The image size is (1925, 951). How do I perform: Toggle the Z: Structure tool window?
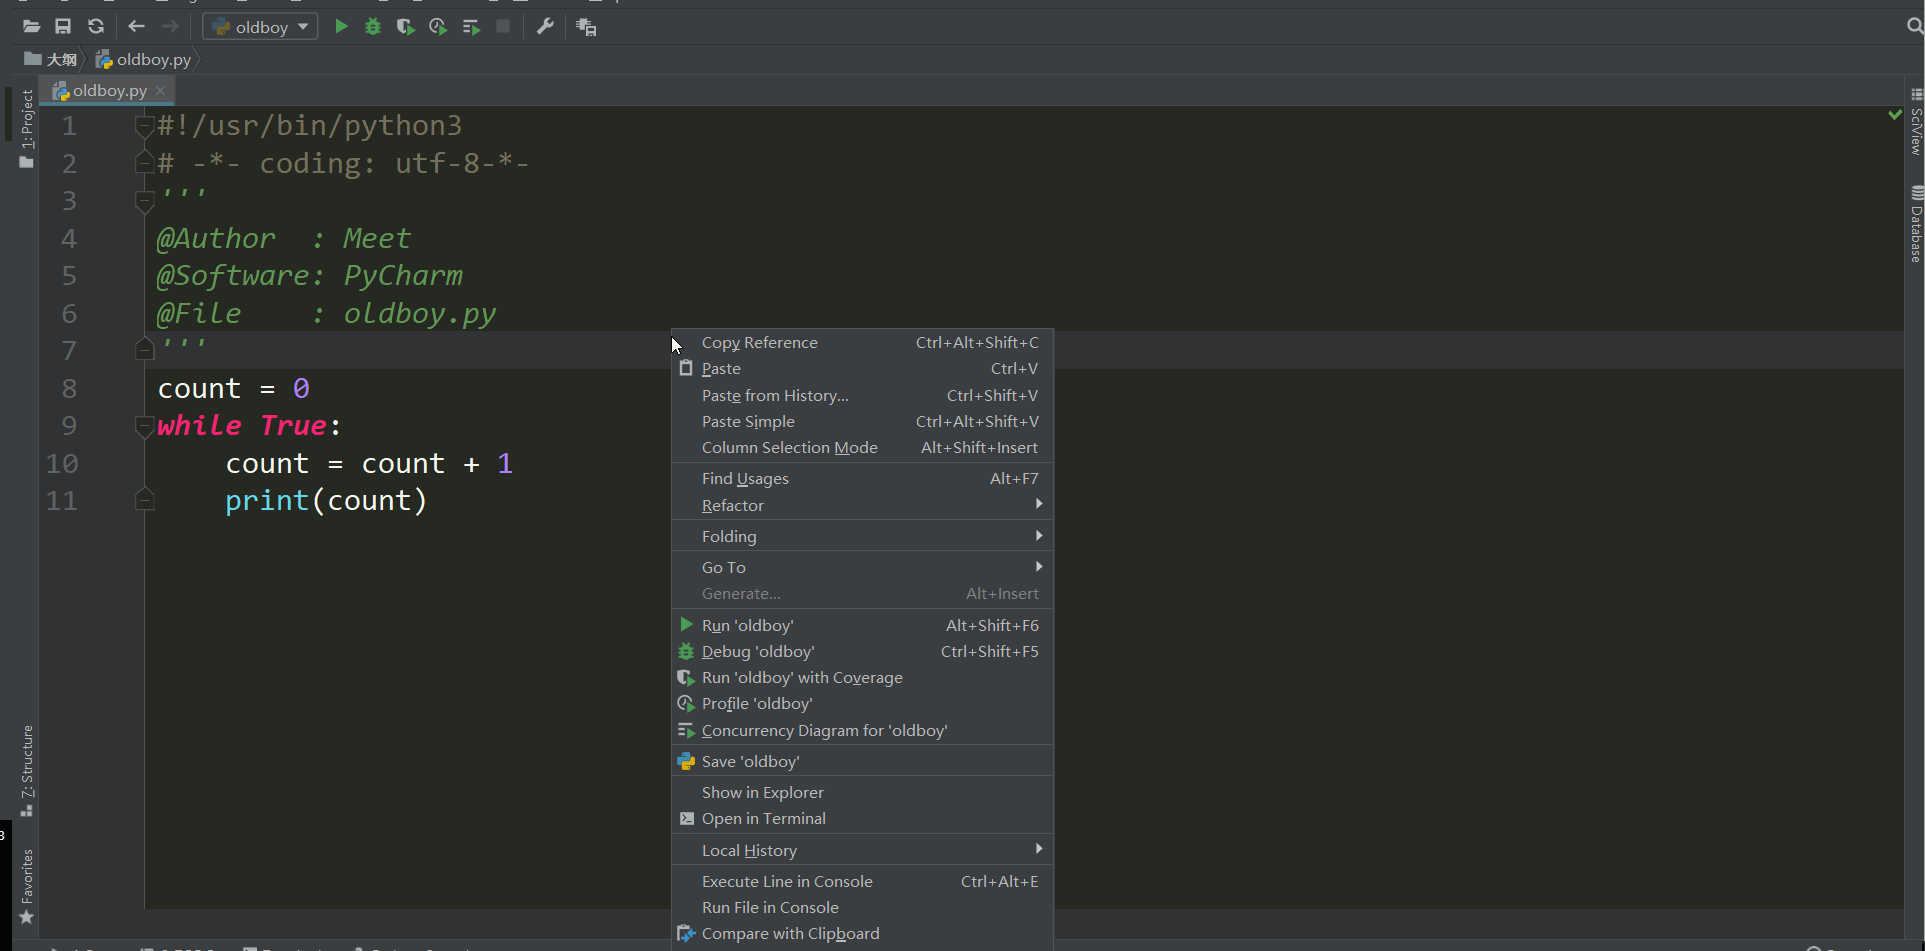tap(27, 770)
